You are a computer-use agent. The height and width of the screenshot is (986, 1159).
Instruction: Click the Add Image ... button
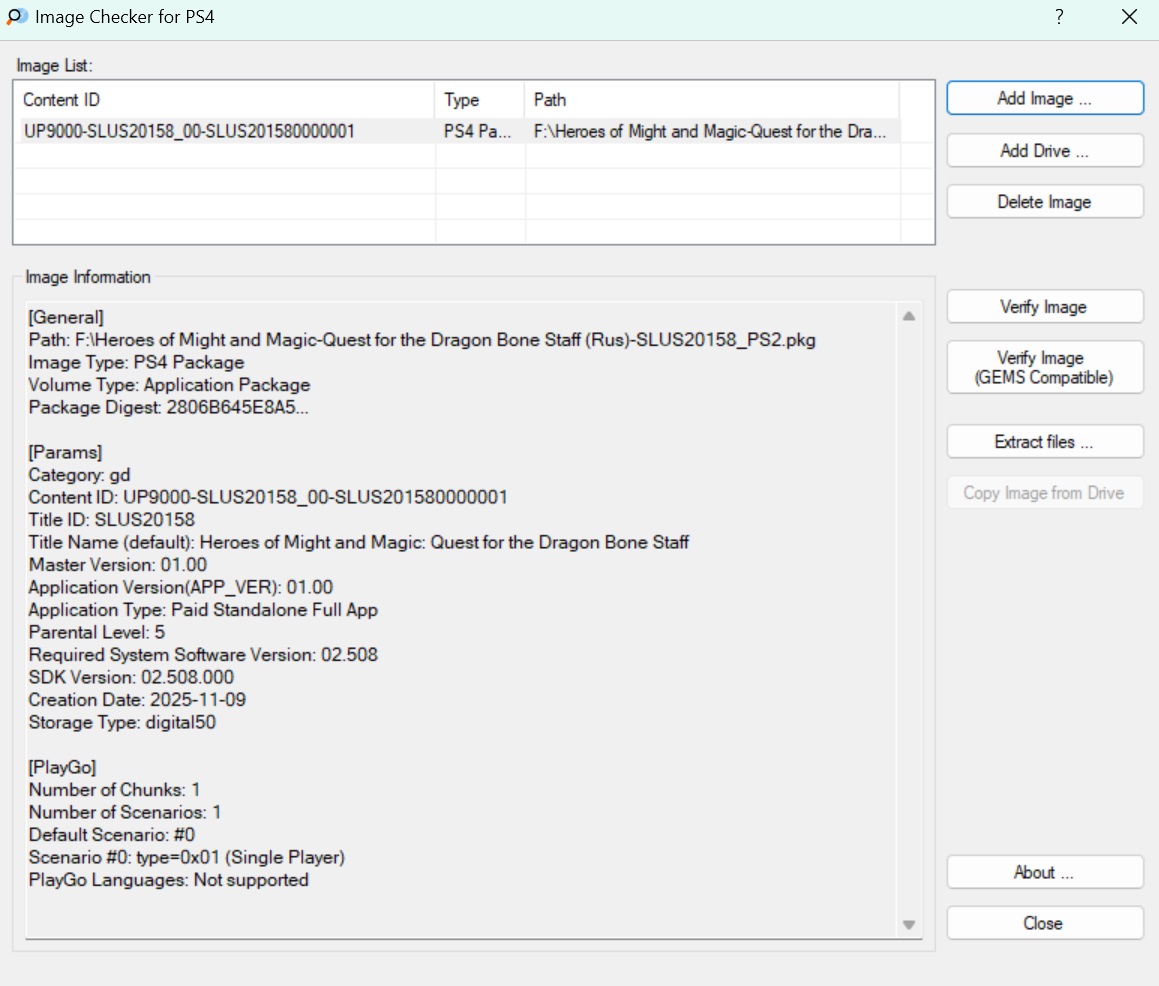[x=1044, y=99]
